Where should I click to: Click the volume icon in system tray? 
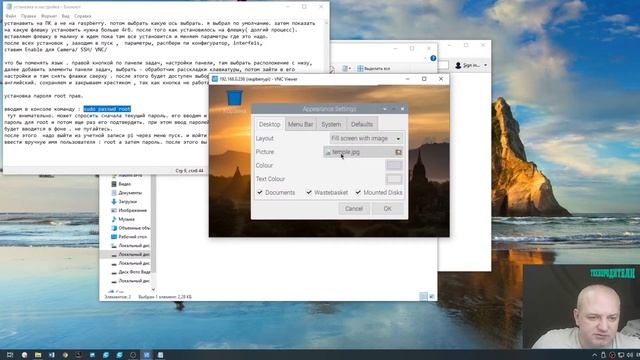pyautogui.click(x=629, y=355)
